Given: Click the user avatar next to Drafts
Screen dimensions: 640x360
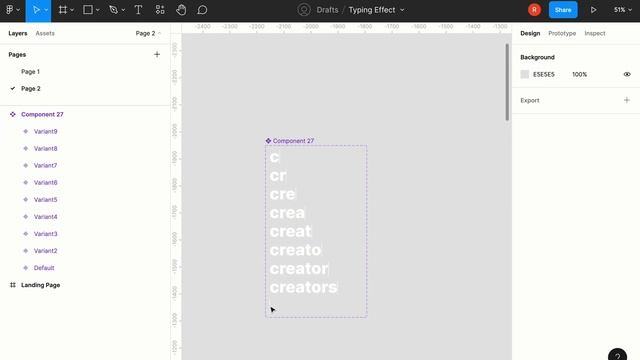Looking at the screenshot, I should click(304, 10).
